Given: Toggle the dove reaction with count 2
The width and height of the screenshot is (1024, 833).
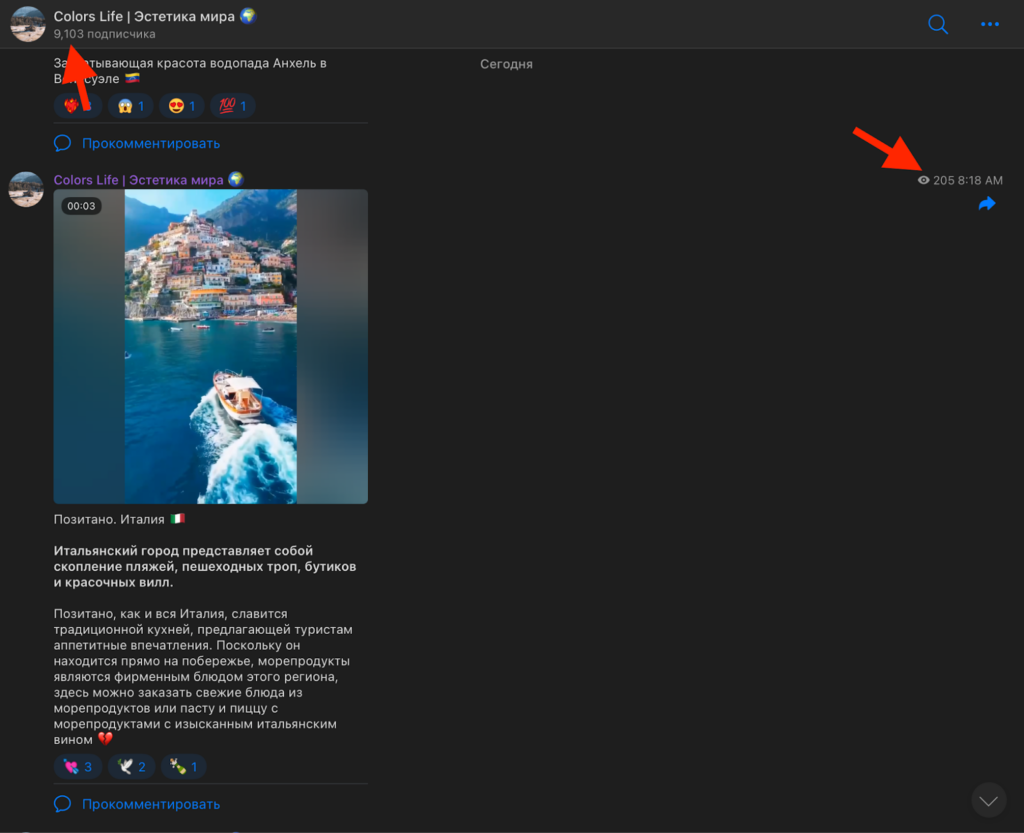Looking at the screenshot, I should coord(131,766).
